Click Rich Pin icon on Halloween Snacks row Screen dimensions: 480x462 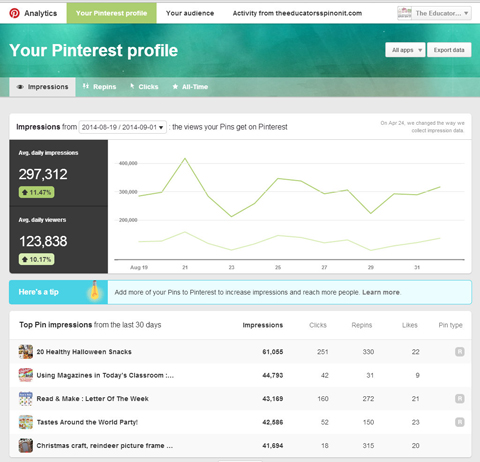click(x=460, y=352)
